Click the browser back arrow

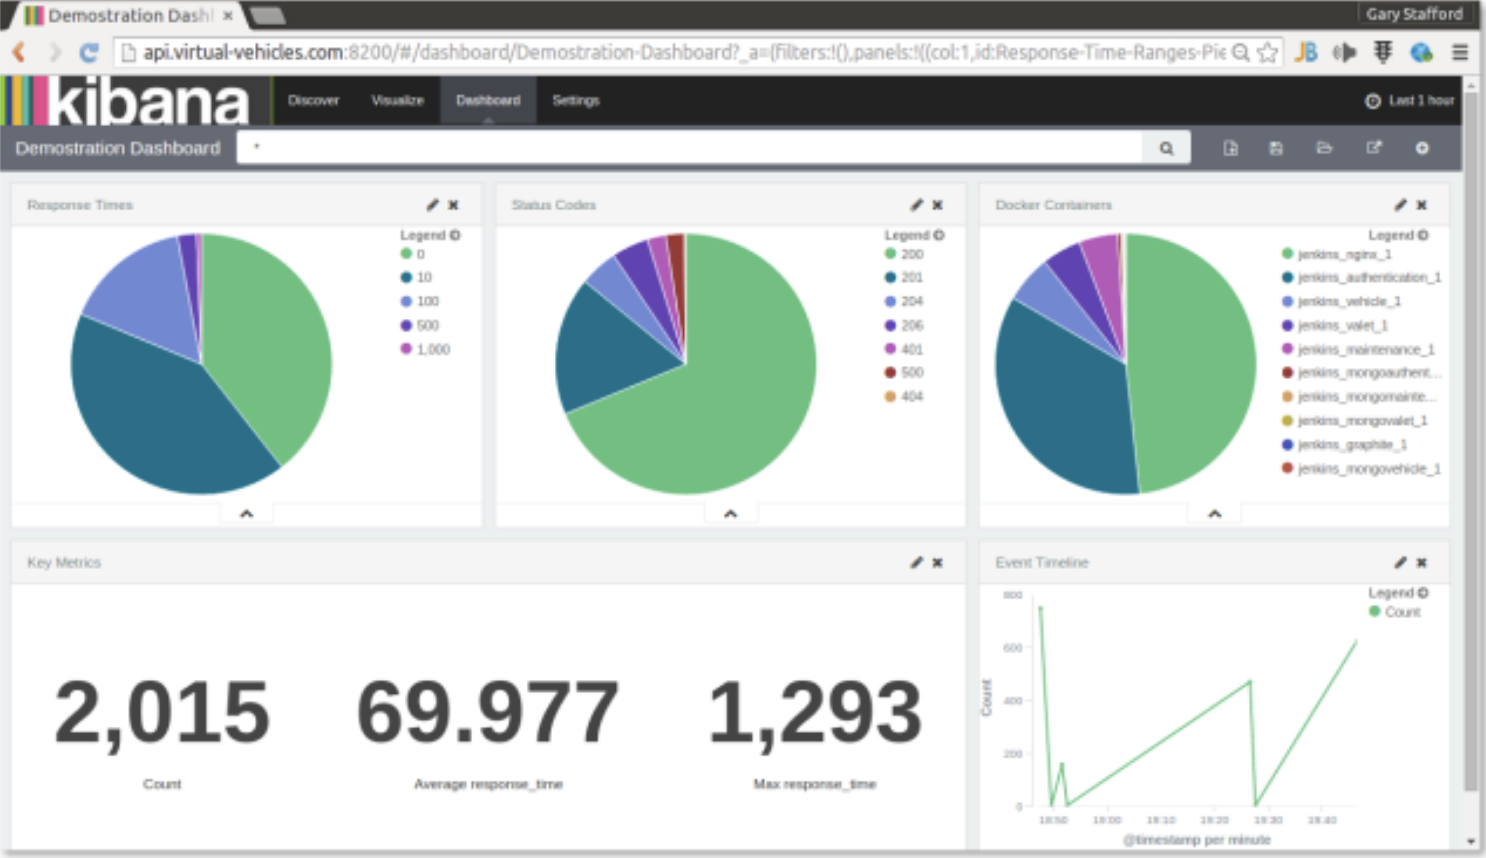pos(19,52)
